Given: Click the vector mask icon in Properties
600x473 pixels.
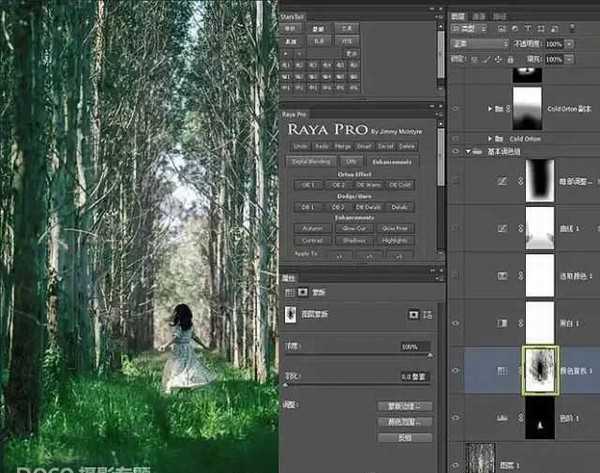Looking at the screenshot, I should click(x=429, y=314).
